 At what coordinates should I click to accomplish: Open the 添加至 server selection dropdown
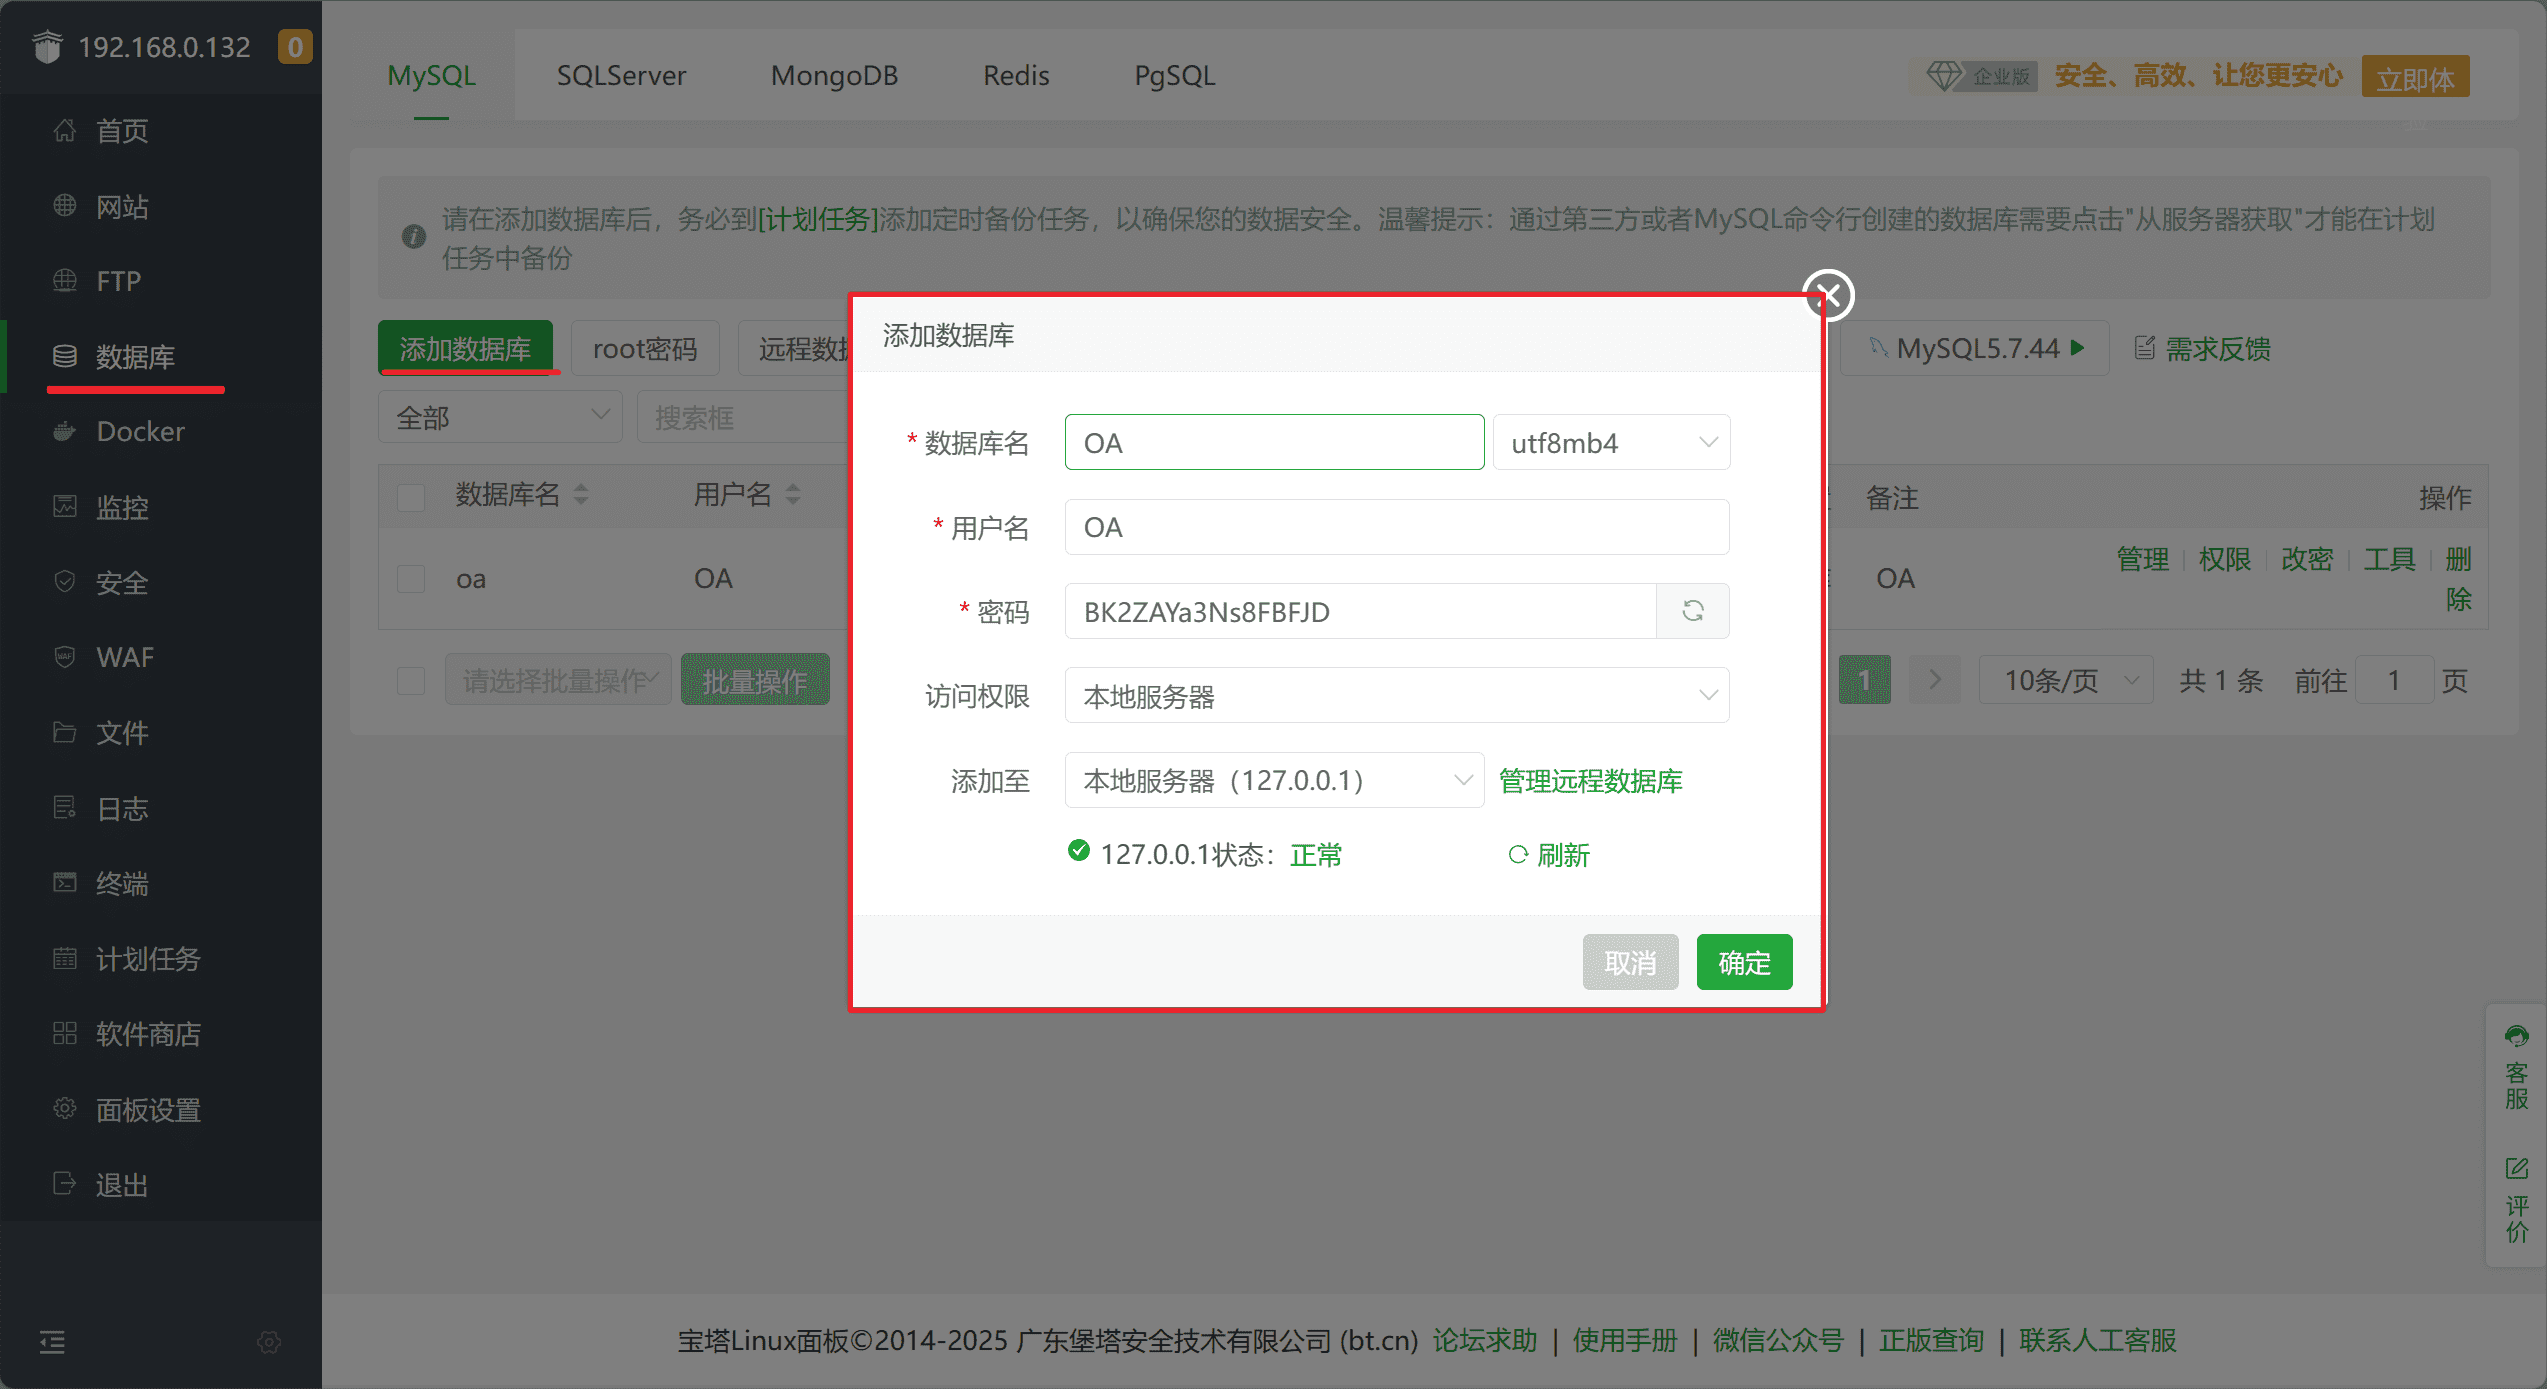(x=1273, y=780)
